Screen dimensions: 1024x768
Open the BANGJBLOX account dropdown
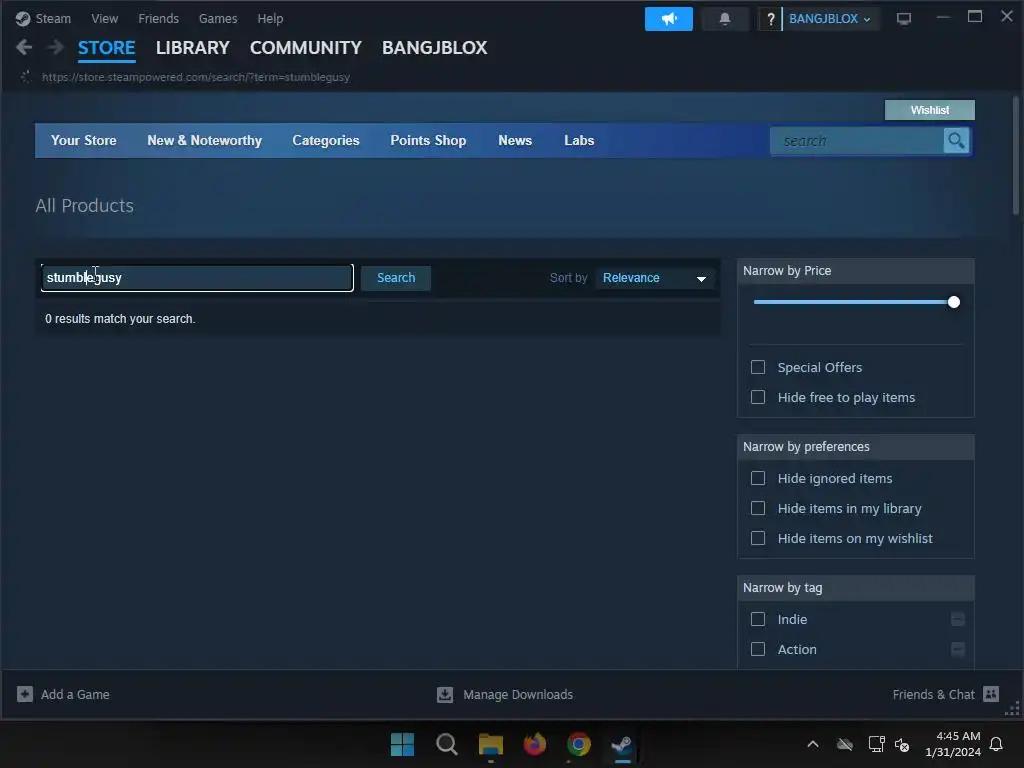point(829,19)
